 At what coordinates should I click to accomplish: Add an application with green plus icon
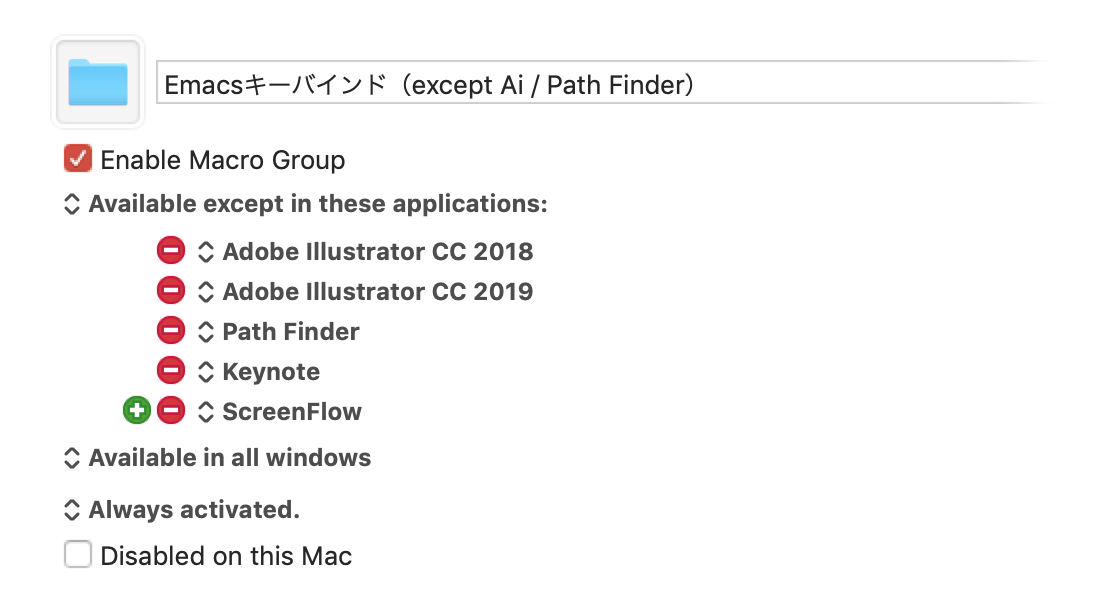[x=137, y=410]
